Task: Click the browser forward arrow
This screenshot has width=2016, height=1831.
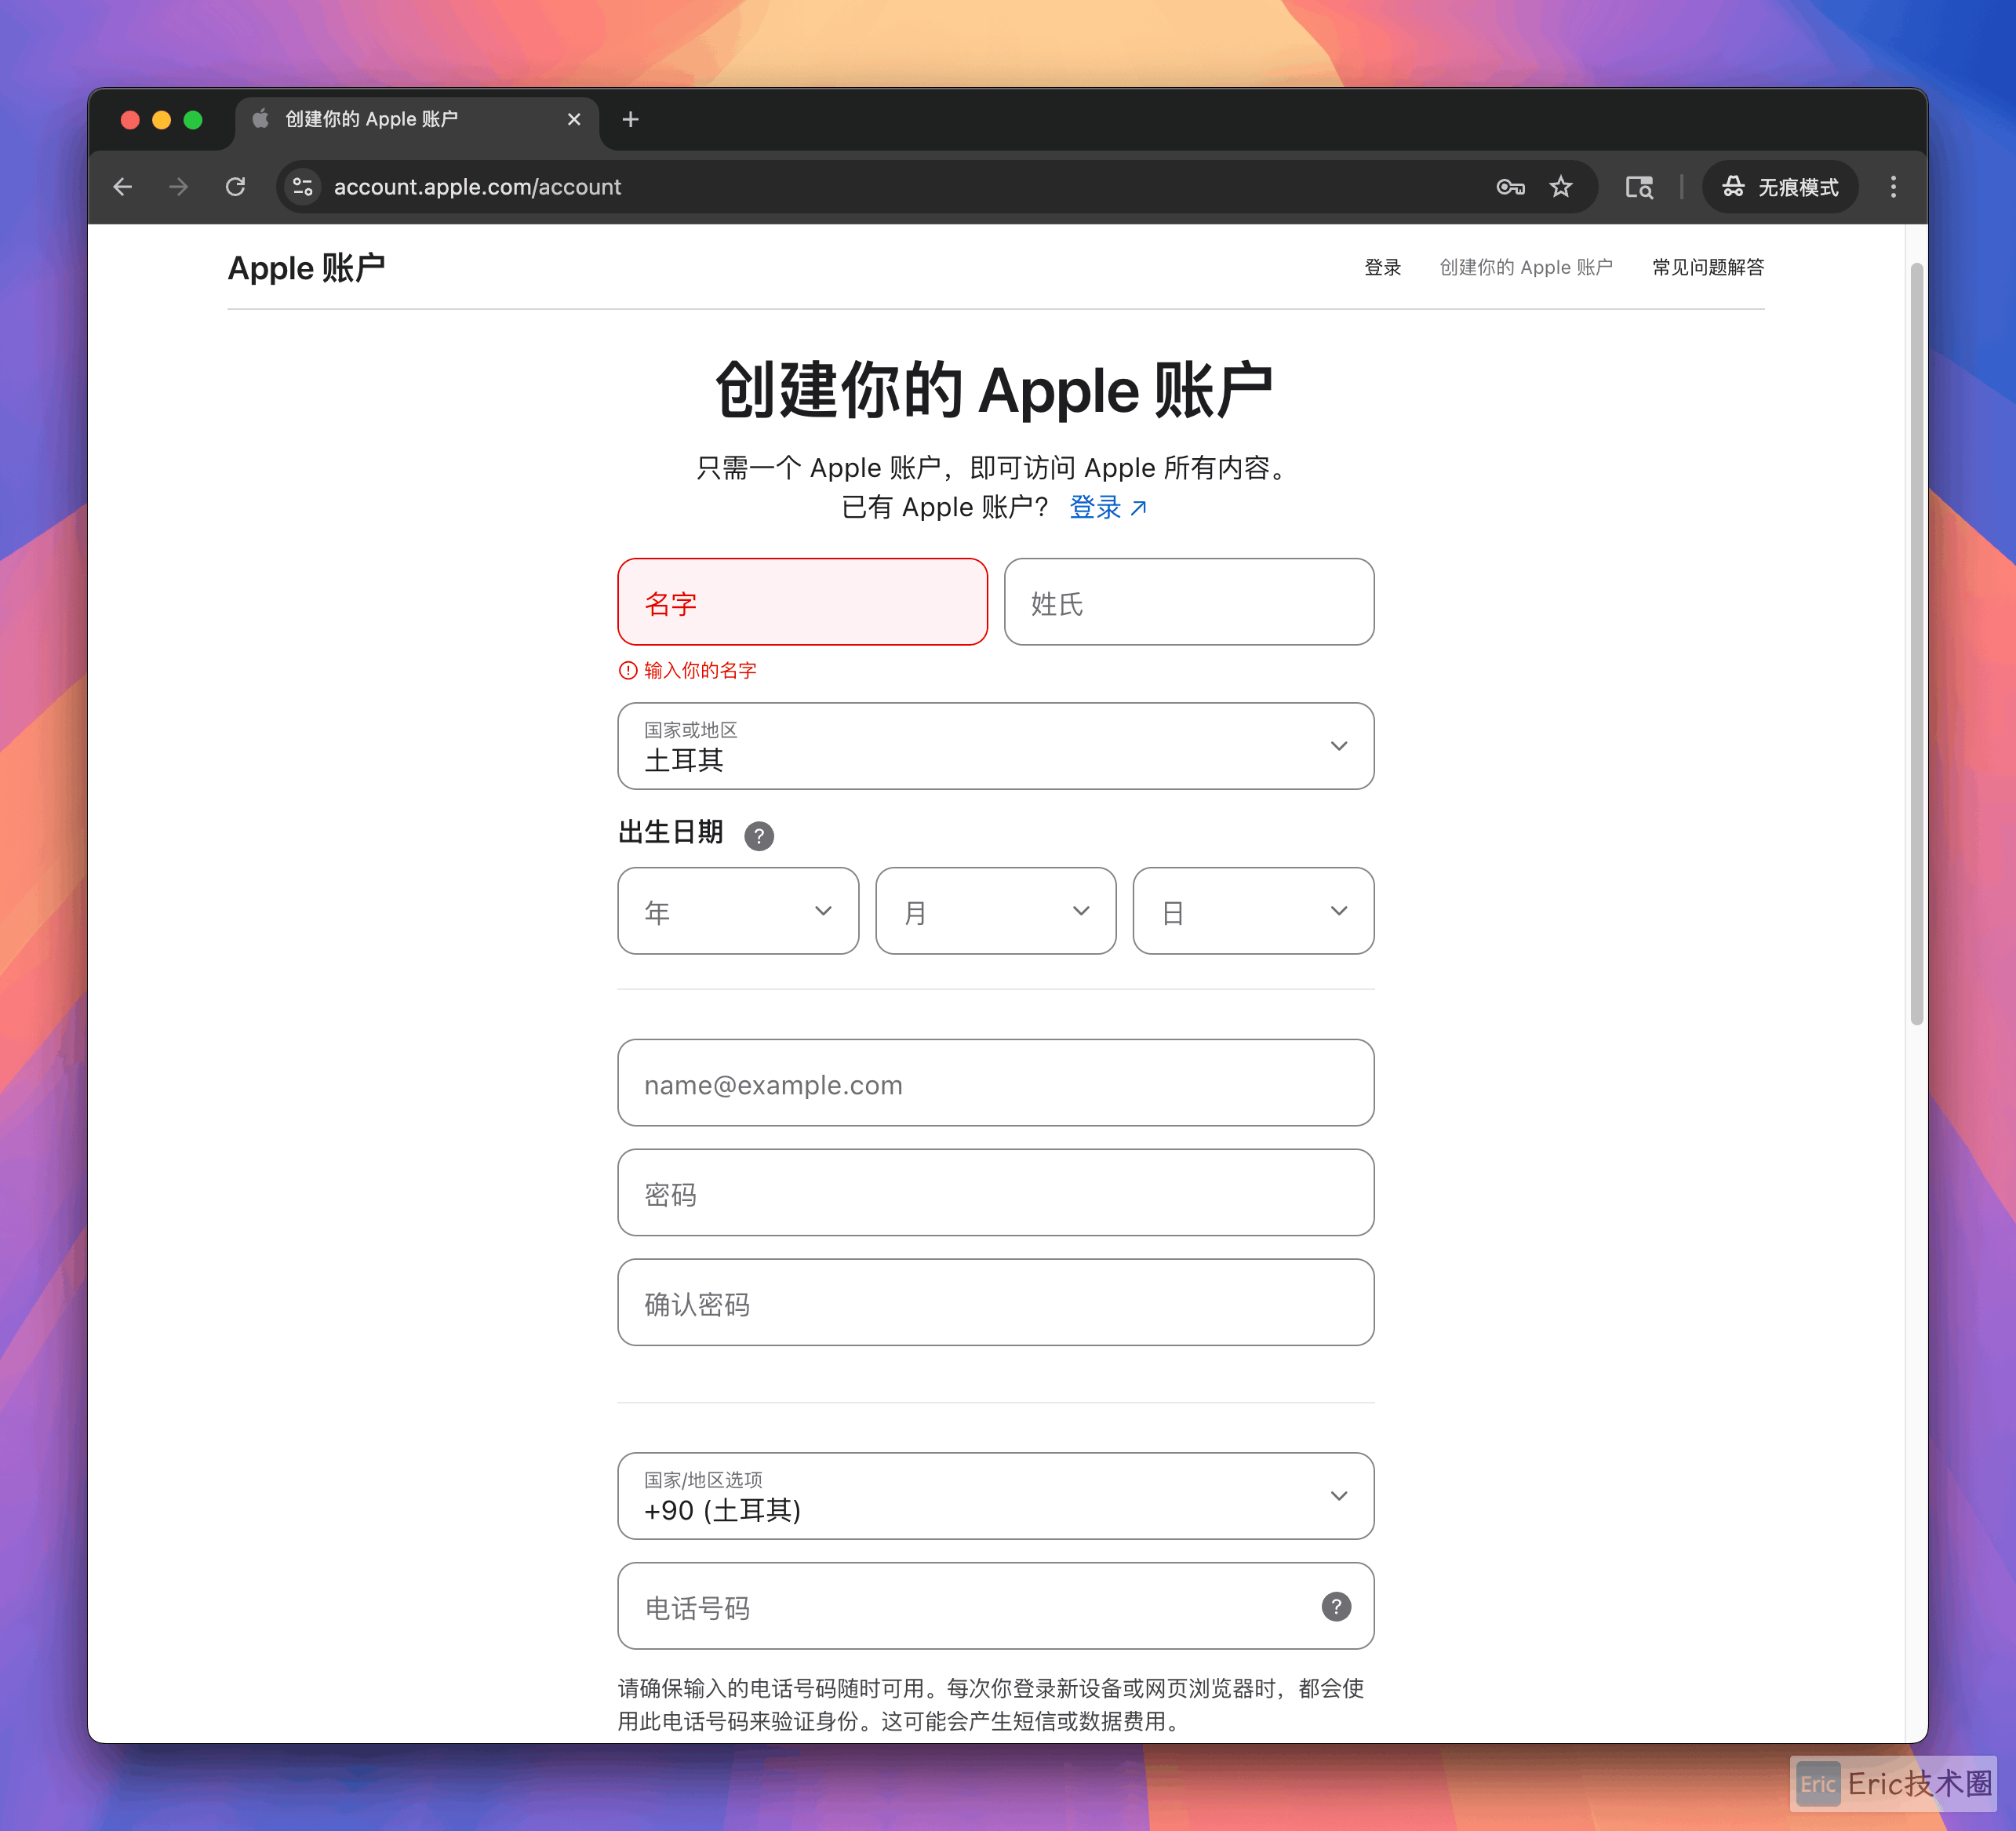Action: (x=179, y=187)
